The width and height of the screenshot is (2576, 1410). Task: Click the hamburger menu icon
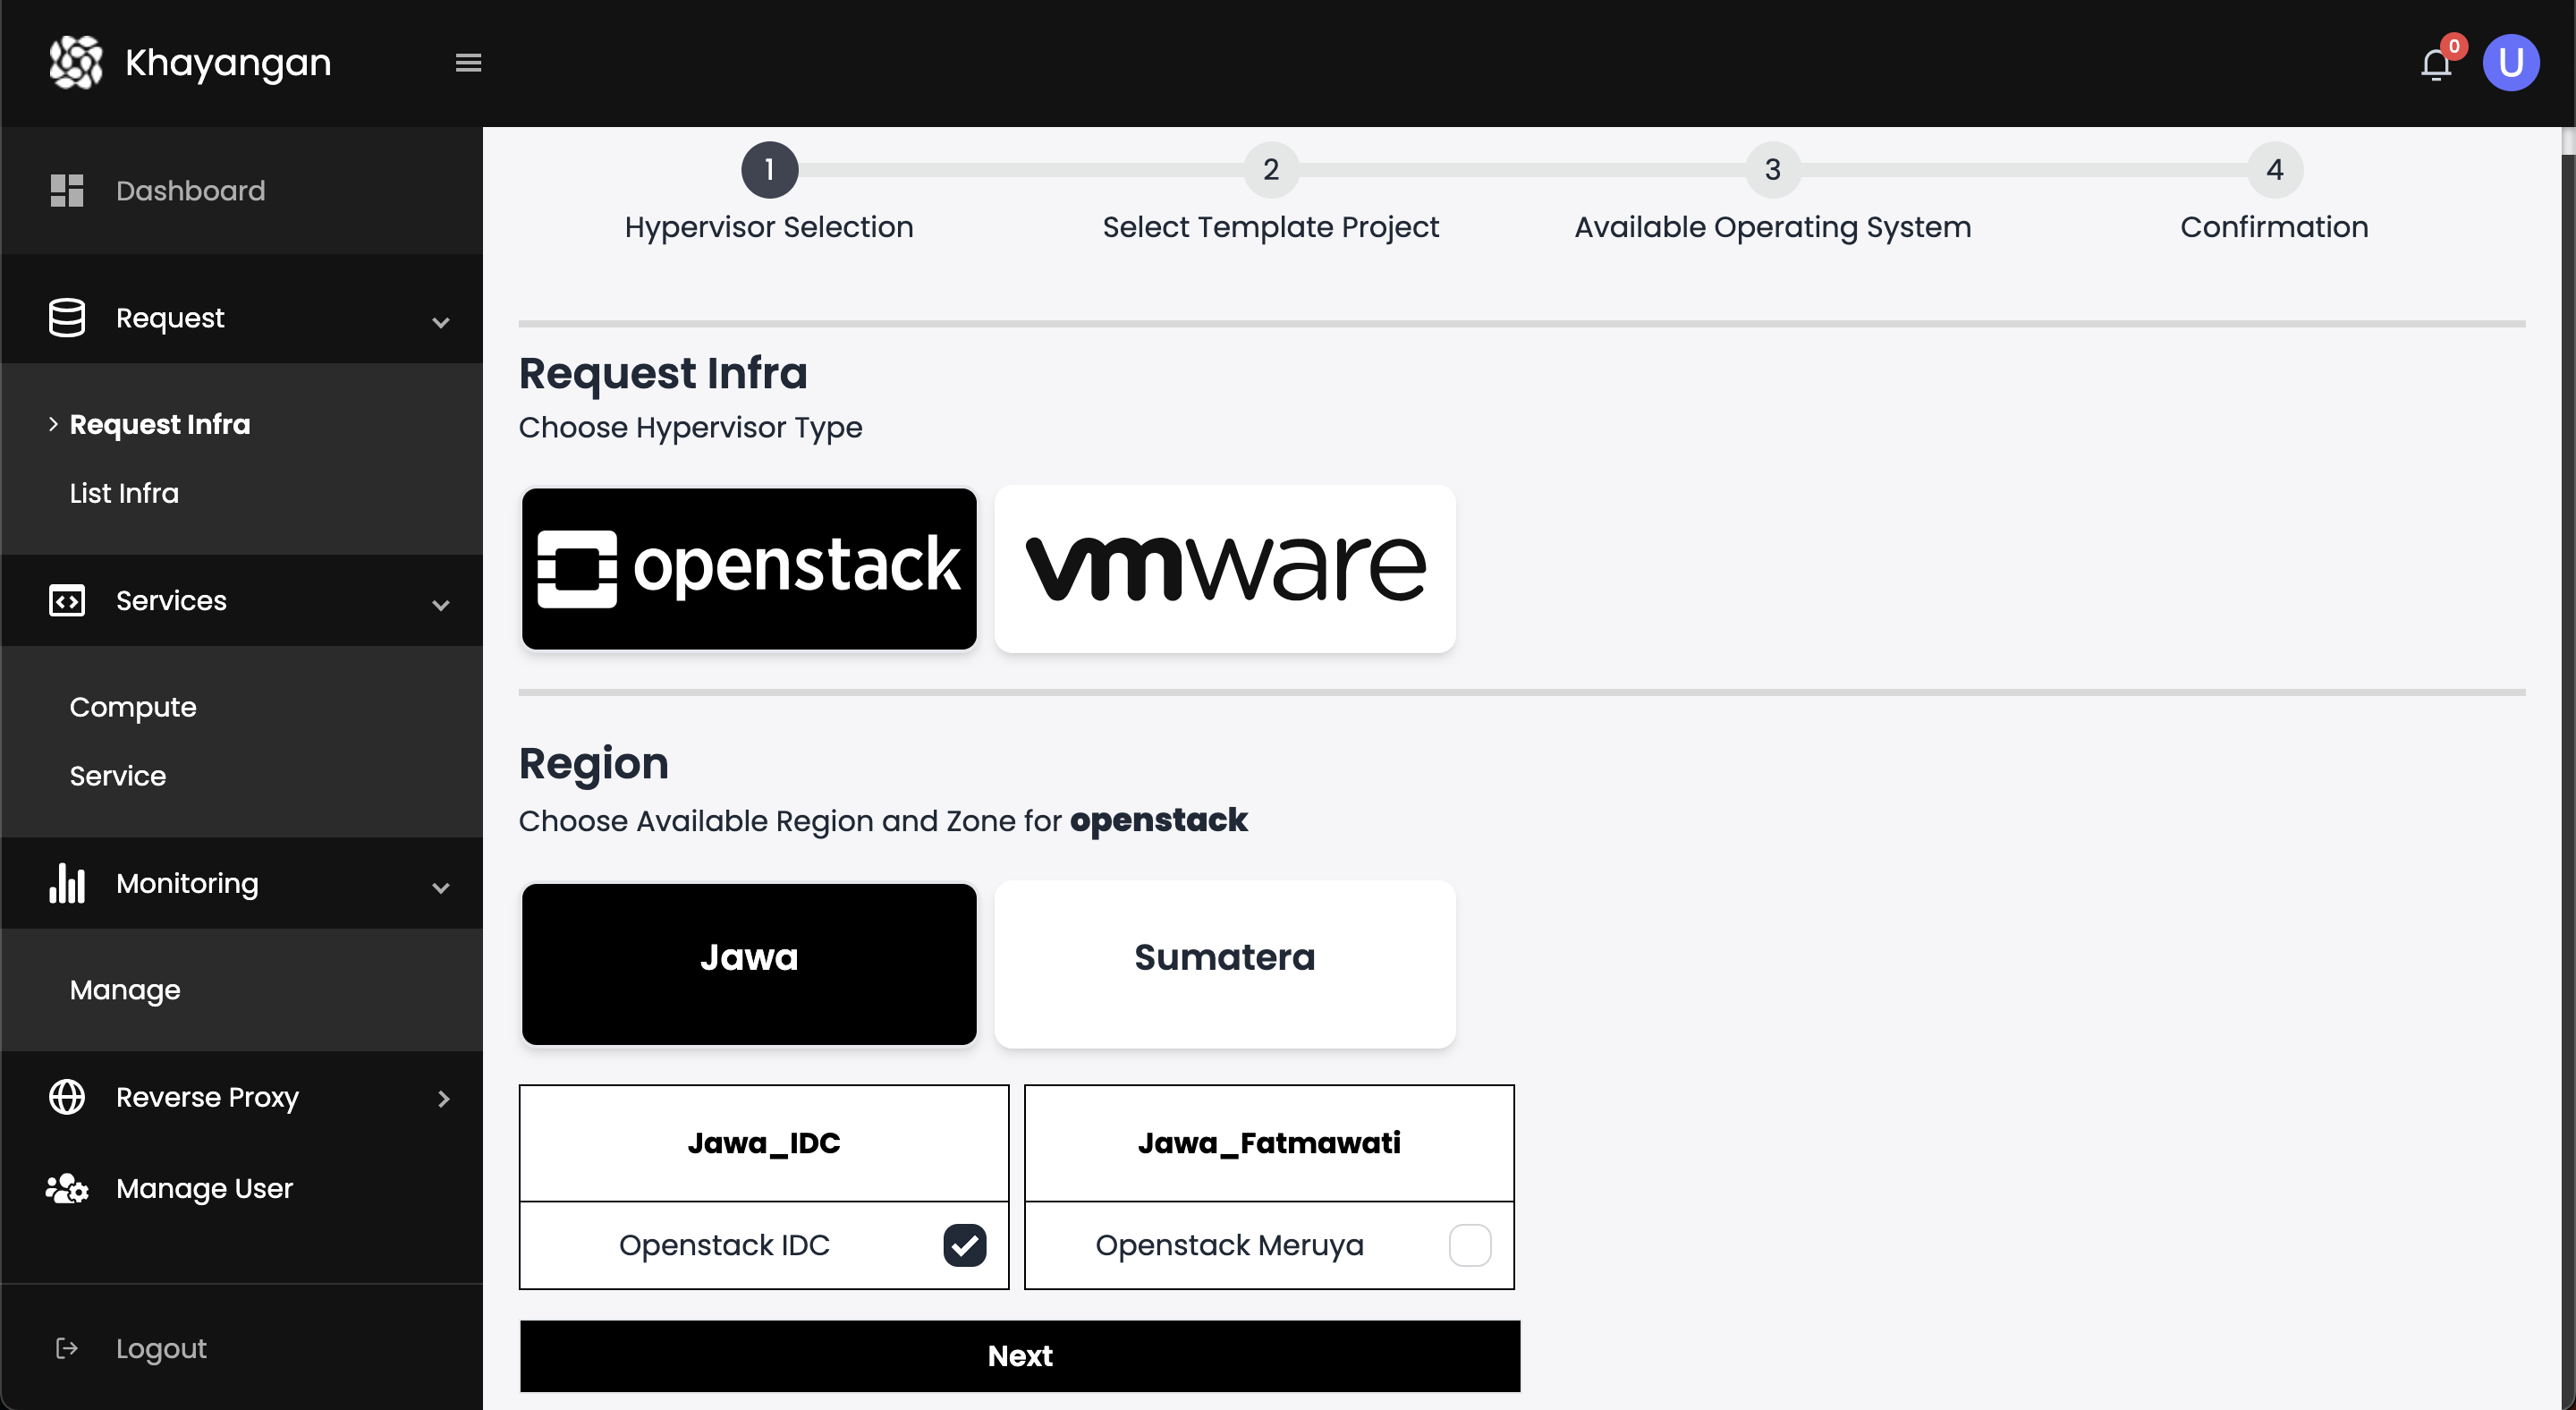pos(469,63)
